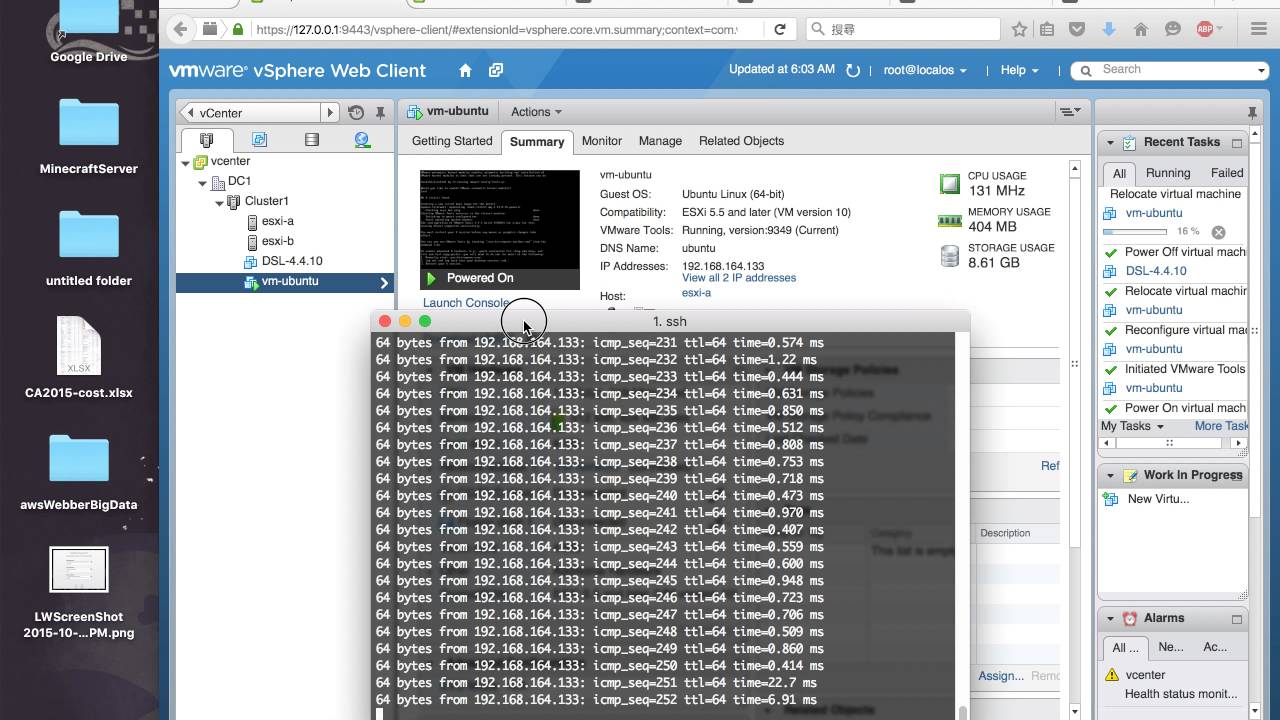Open the Google Drive desktop folder
Image resolution: width=1280 pixels, height=720 pixels.
click(x=88, y=32)
